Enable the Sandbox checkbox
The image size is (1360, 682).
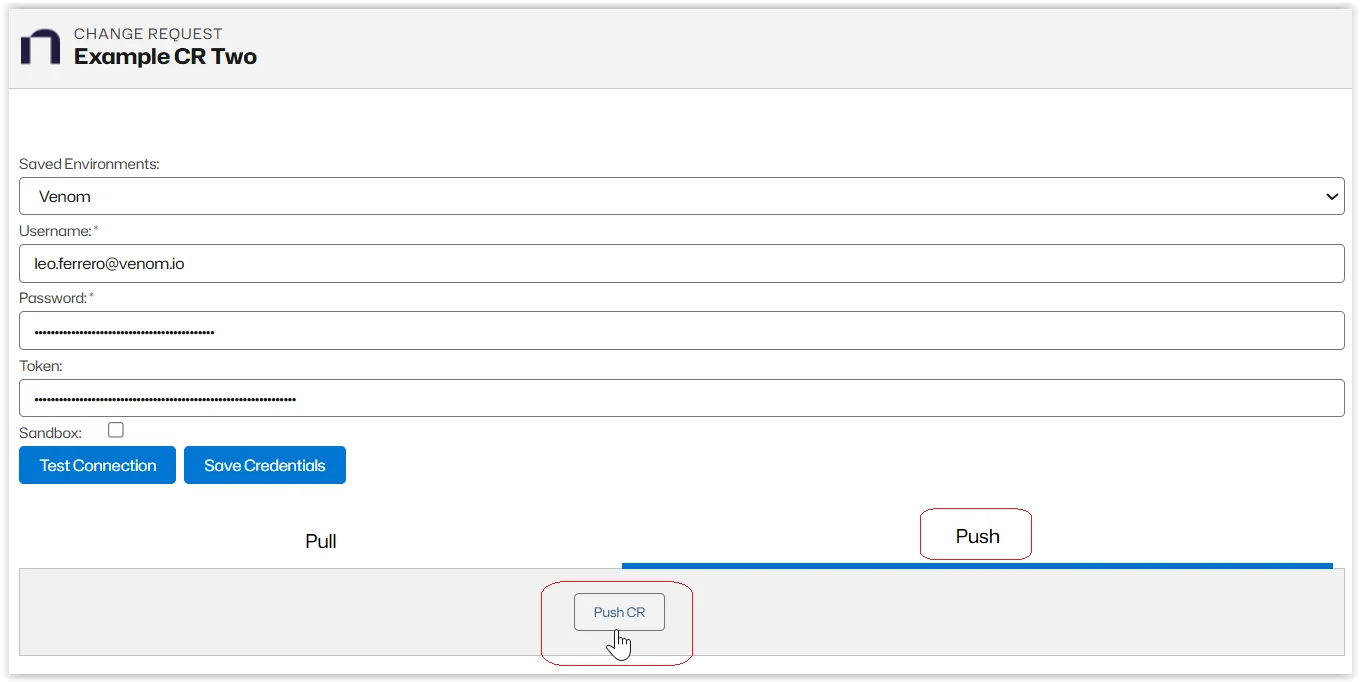click(x=116, y=430)
